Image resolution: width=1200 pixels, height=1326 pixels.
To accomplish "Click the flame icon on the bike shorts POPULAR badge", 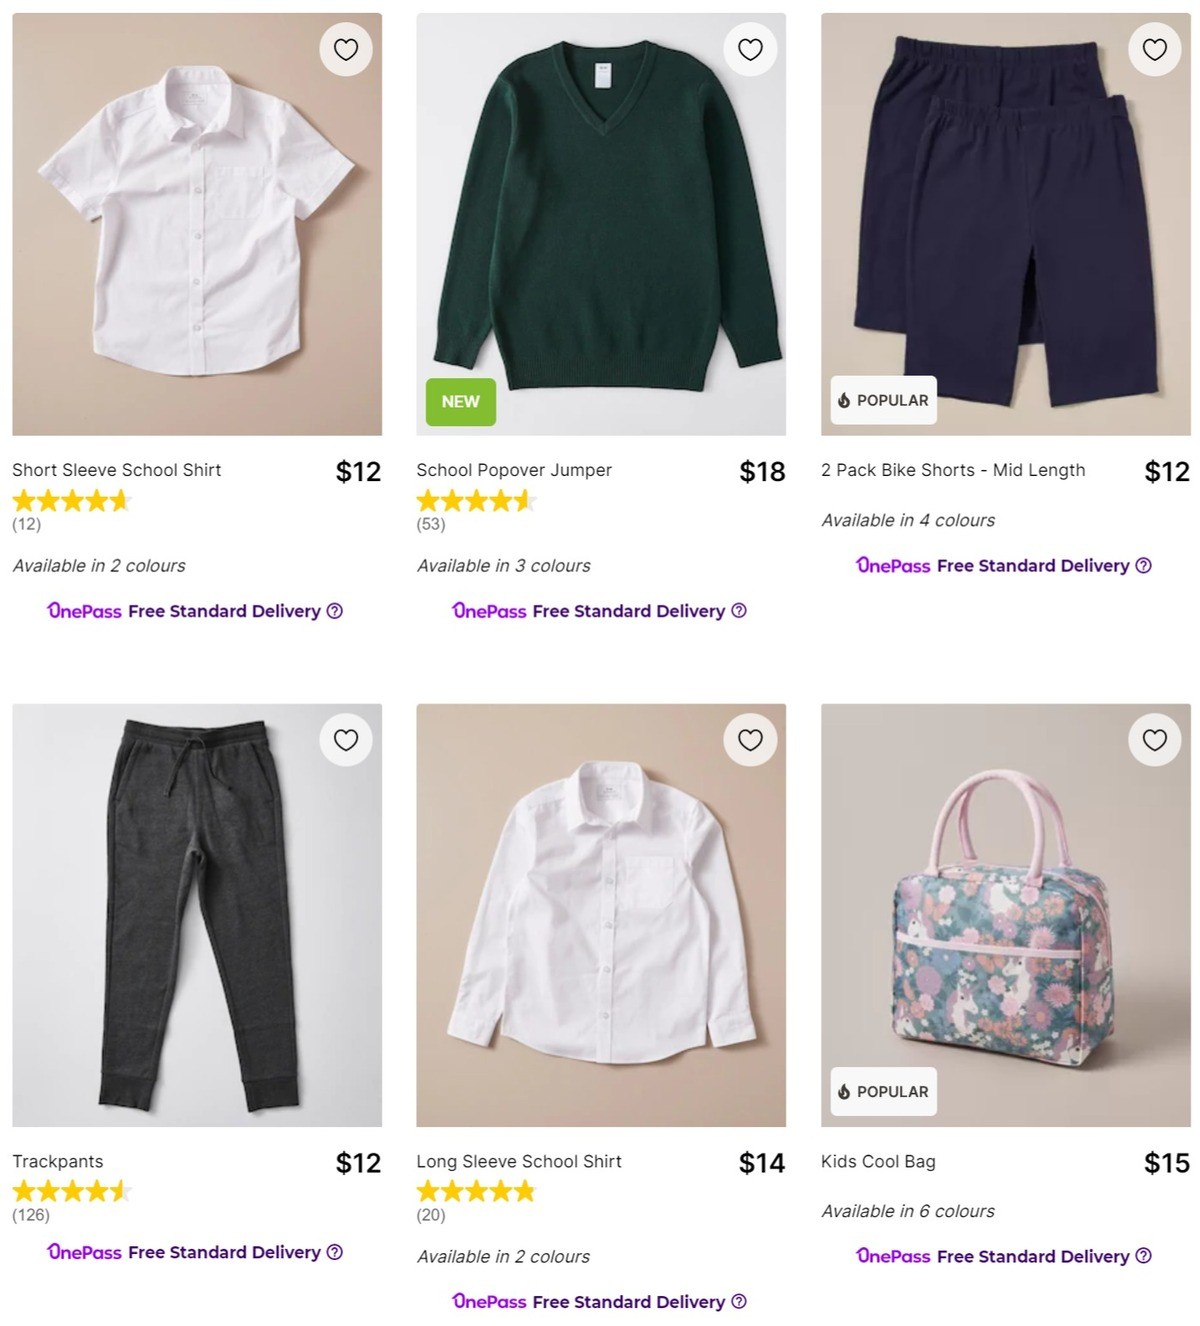I will [845, 399].
